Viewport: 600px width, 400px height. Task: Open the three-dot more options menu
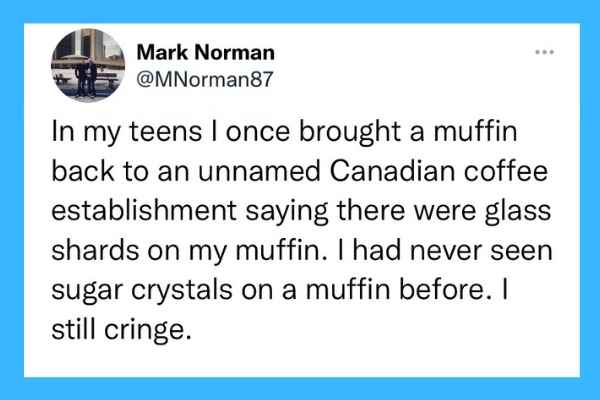[x=545, y=52]
